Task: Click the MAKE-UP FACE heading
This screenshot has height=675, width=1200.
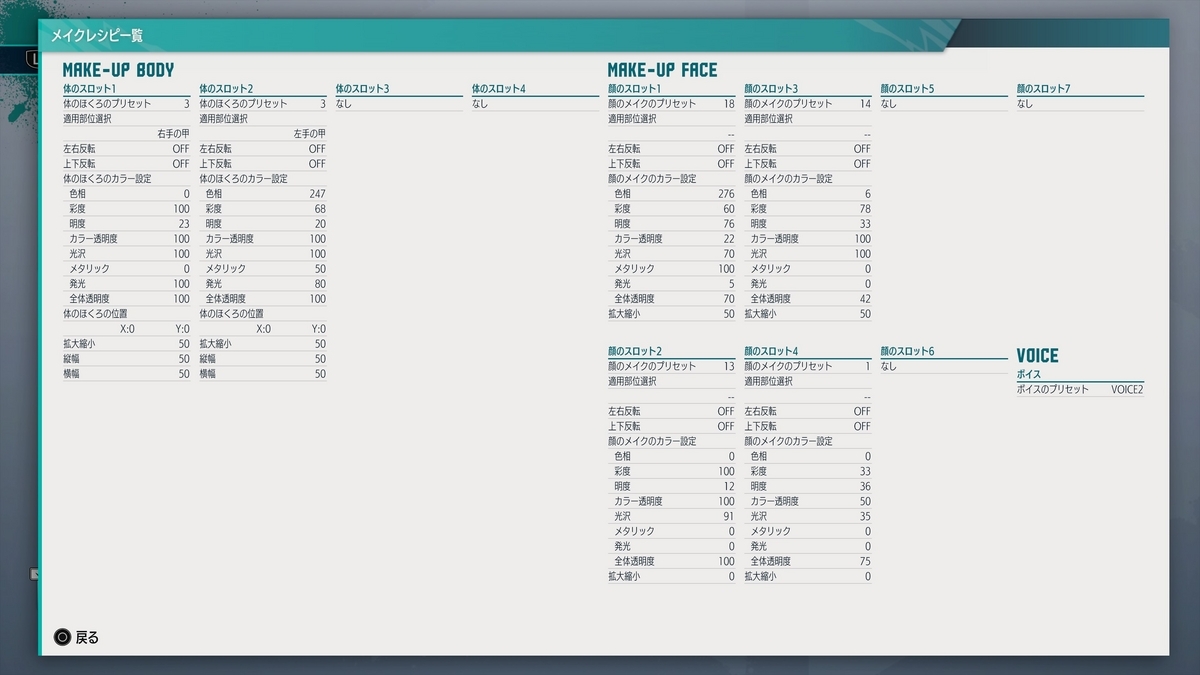Action: 663,70
